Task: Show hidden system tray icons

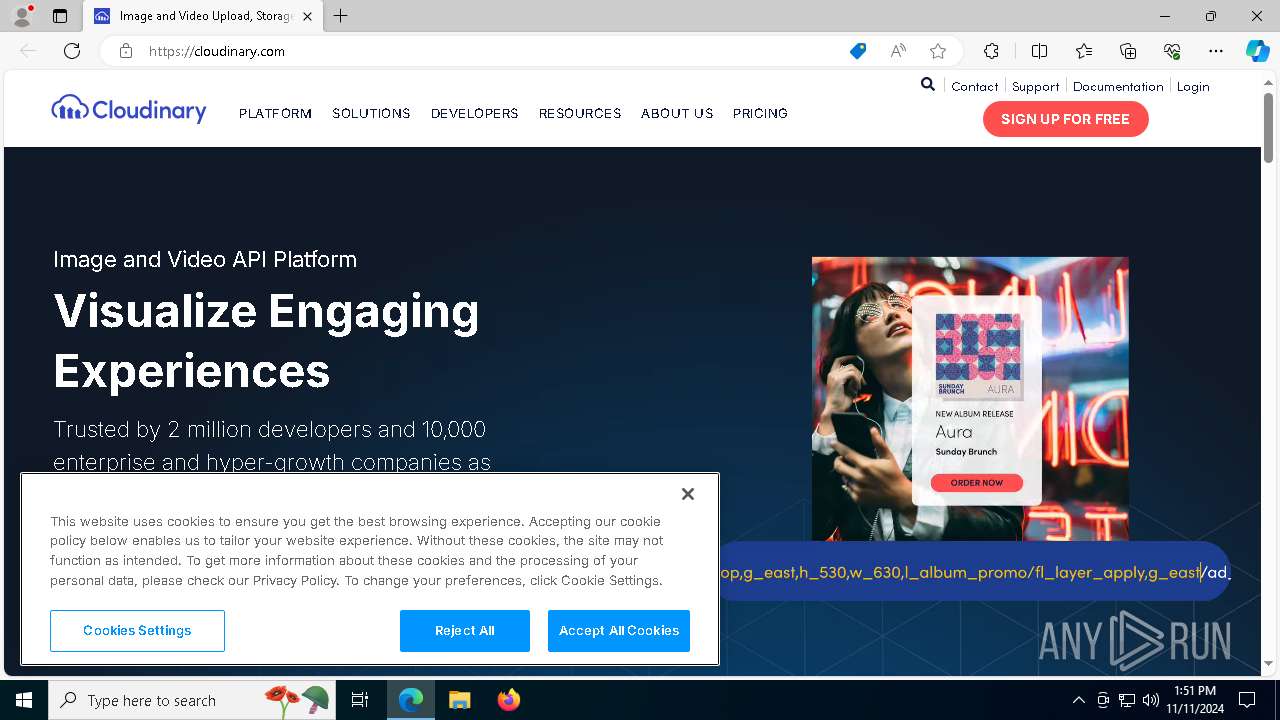Action: (x=1078, y=700)
